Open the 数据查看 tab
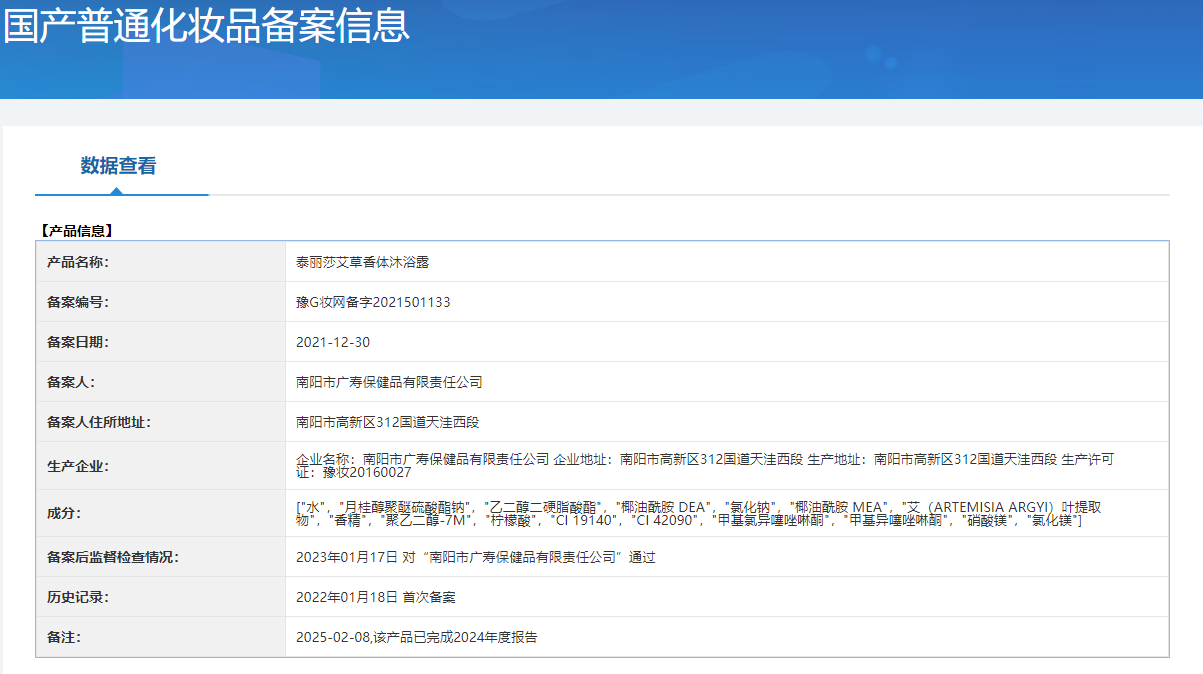 pyautogui.click(x=118, y=166)
